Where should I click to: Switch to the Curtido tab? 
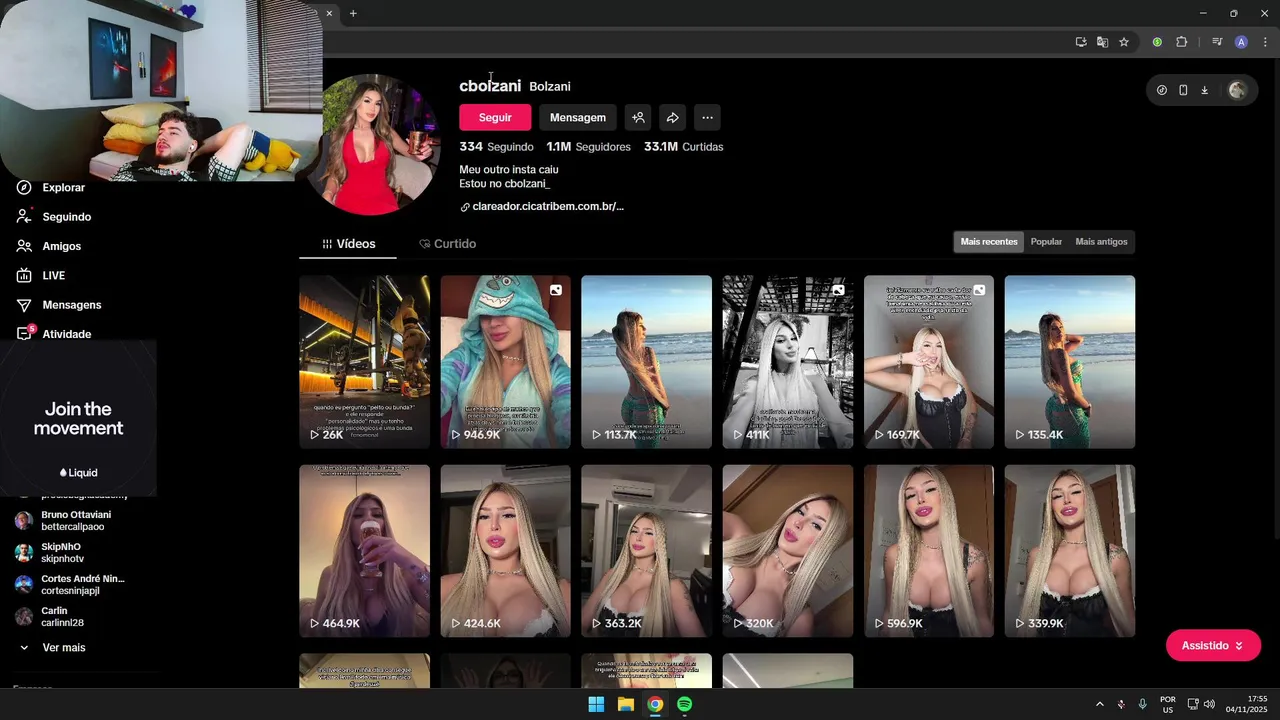coord(447,244)
